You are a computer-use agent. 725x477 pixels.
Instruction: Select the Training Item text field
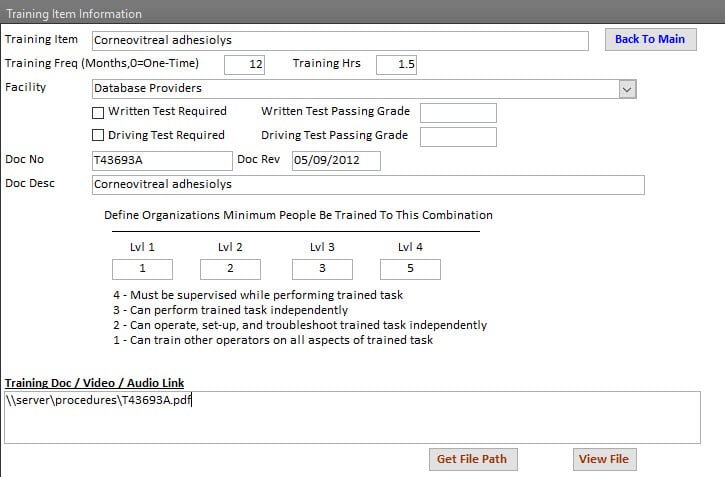(340, 41)
